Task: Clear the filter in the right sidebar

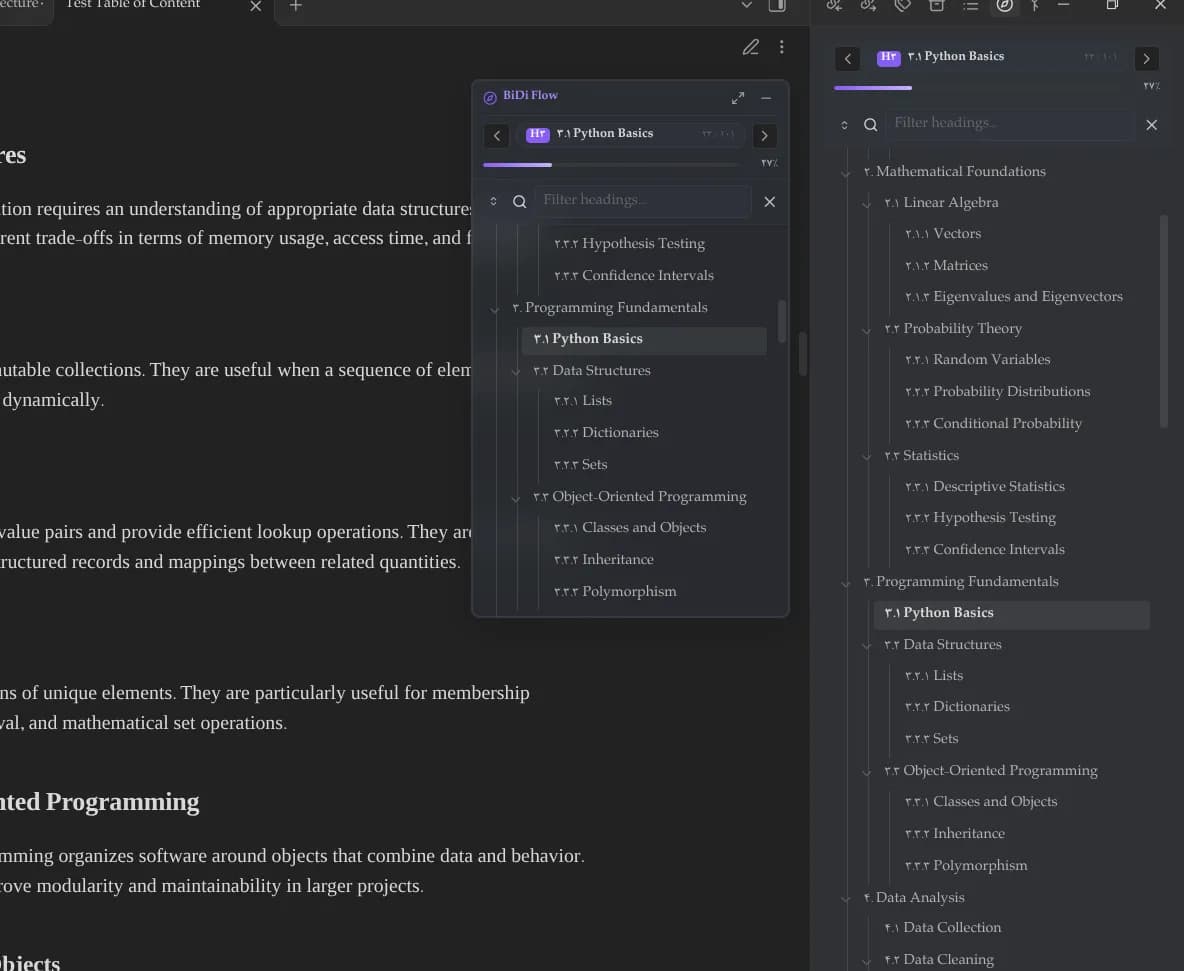Action: [1152, 125]
